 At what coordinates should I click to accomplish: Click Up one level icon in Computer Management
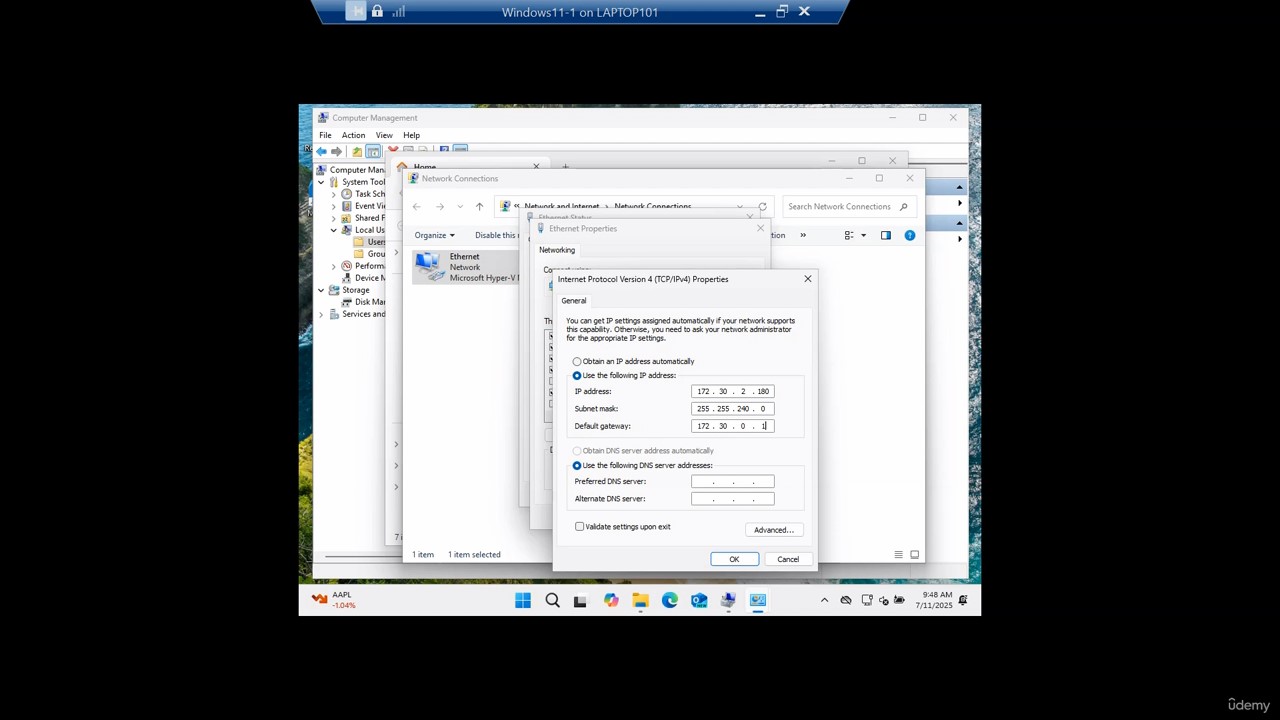coord(357,151)
